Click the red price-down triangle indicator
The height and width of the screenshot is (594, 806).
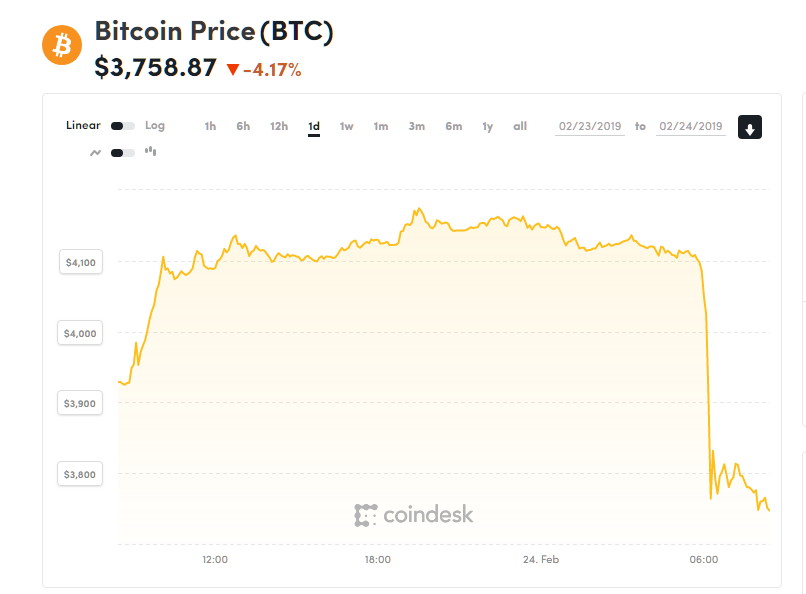pos(233,70)
